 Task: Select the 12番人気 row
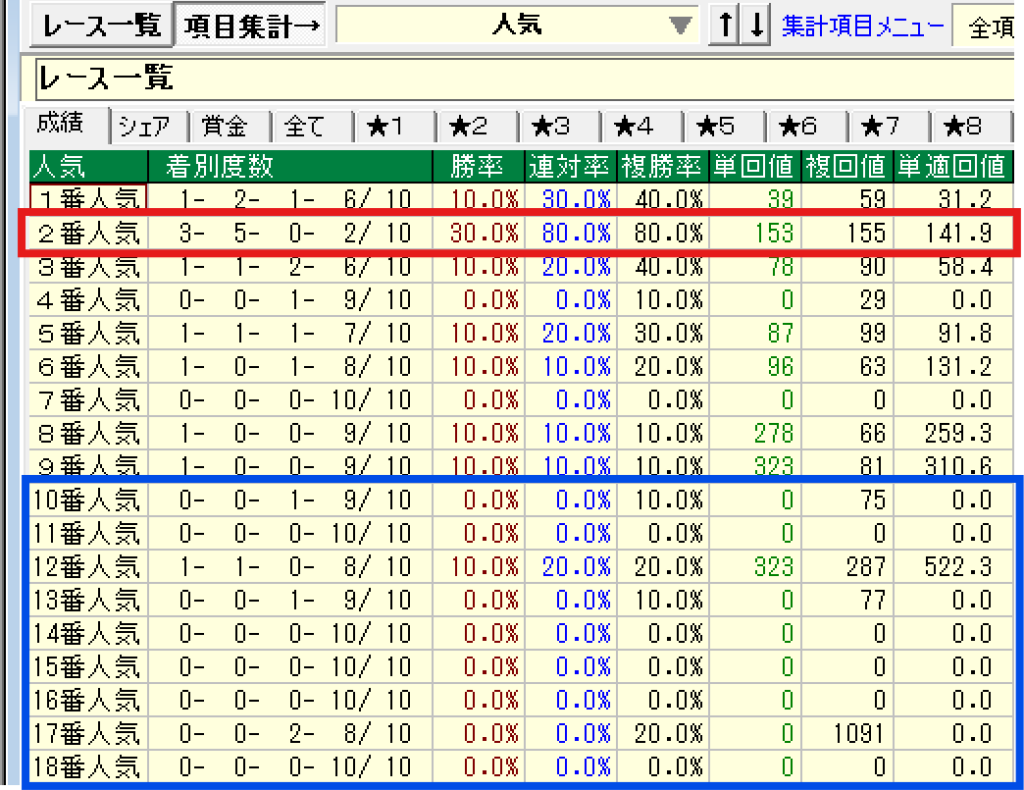click(89, 565)
